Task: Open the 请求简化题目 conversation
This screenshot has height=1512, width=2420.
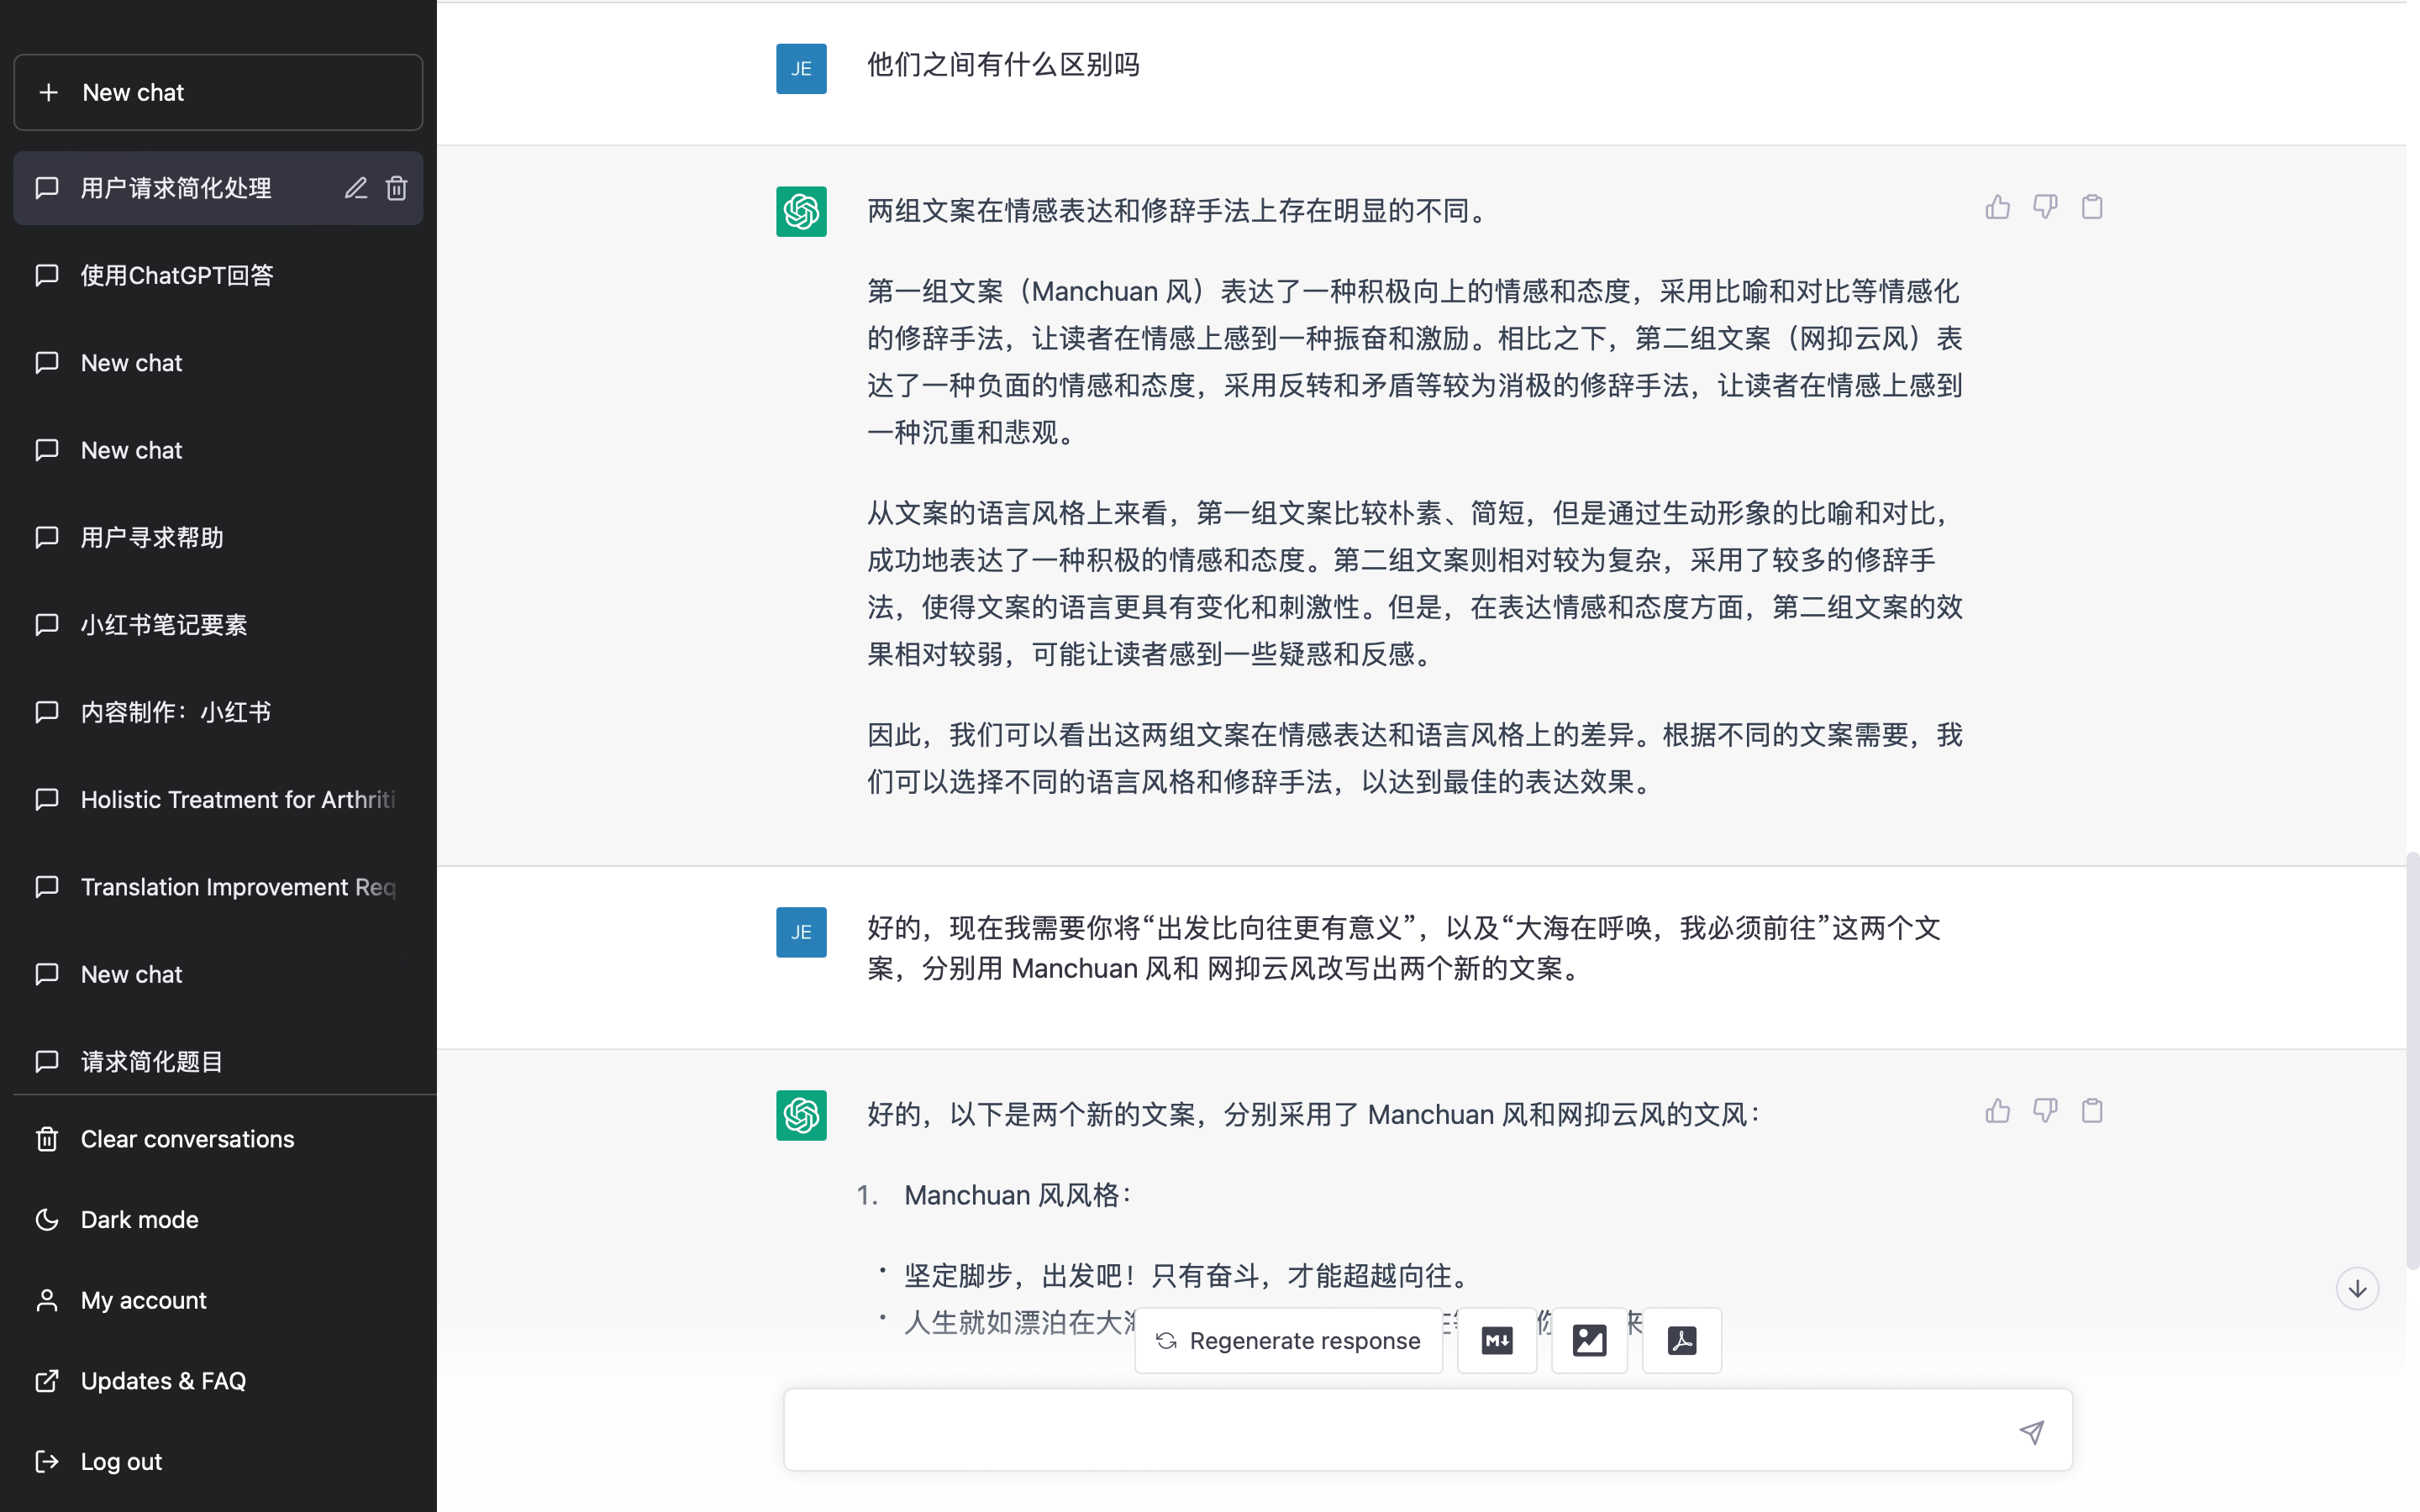Action: [x=218, y=1061]
